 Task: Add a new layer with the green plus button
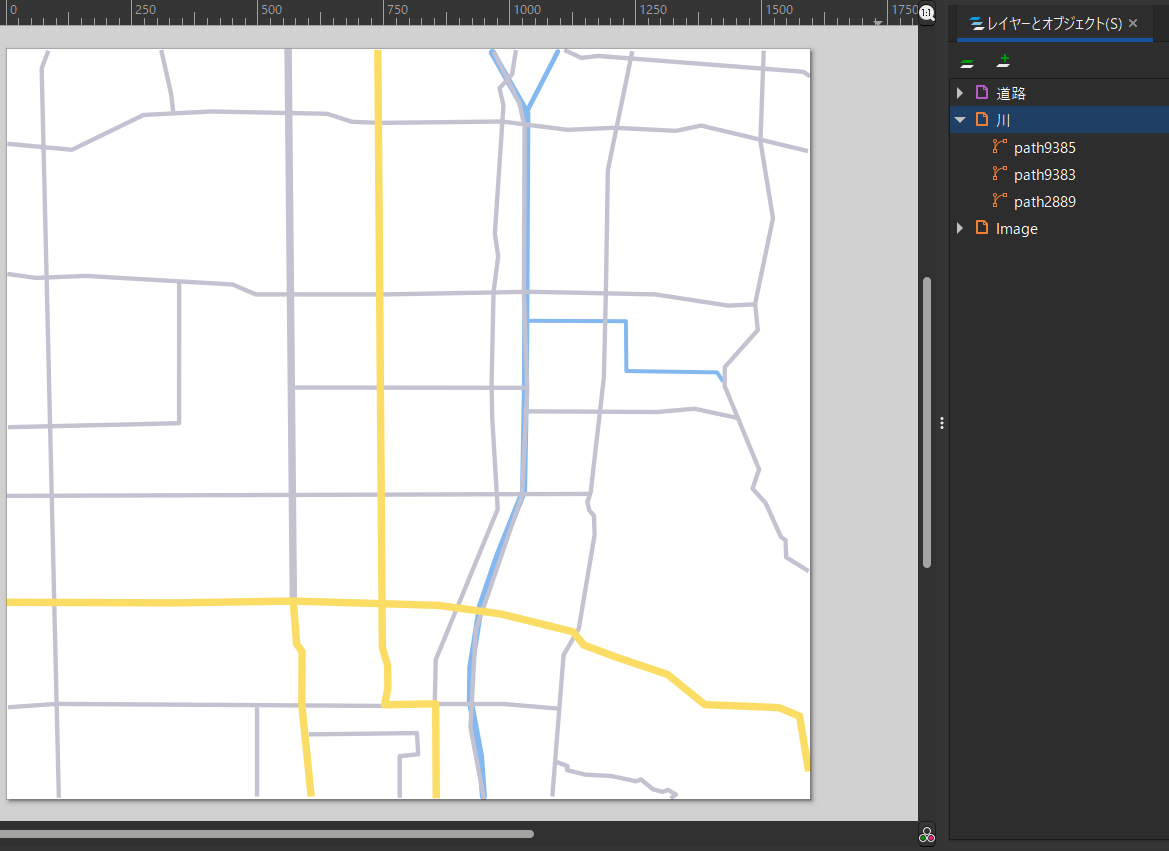coord(1002,61)
